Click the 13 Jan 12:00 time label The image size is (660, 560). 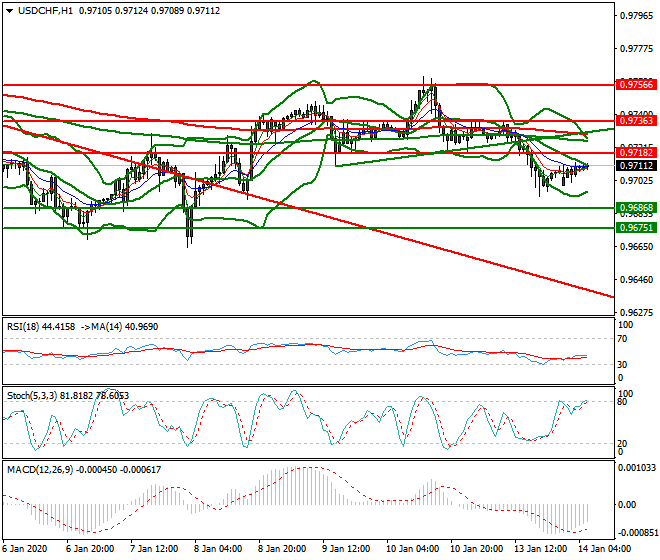pyautogui.click(x=541, y=549)
